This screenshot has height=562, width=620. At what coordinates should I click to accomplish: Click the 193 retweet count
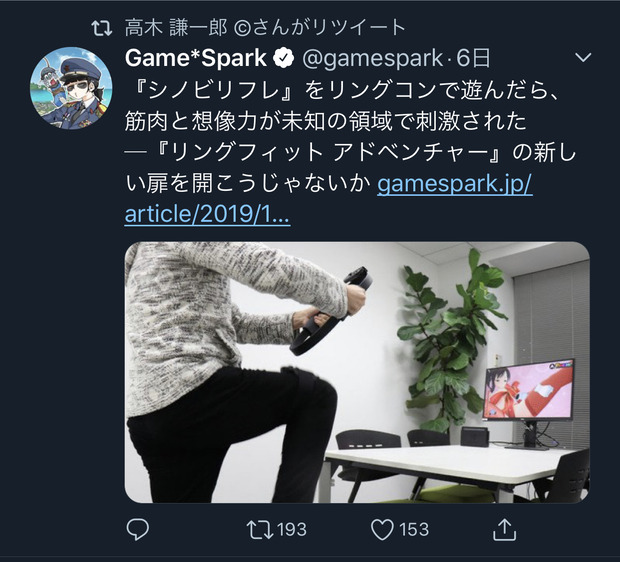click(291, 530)
